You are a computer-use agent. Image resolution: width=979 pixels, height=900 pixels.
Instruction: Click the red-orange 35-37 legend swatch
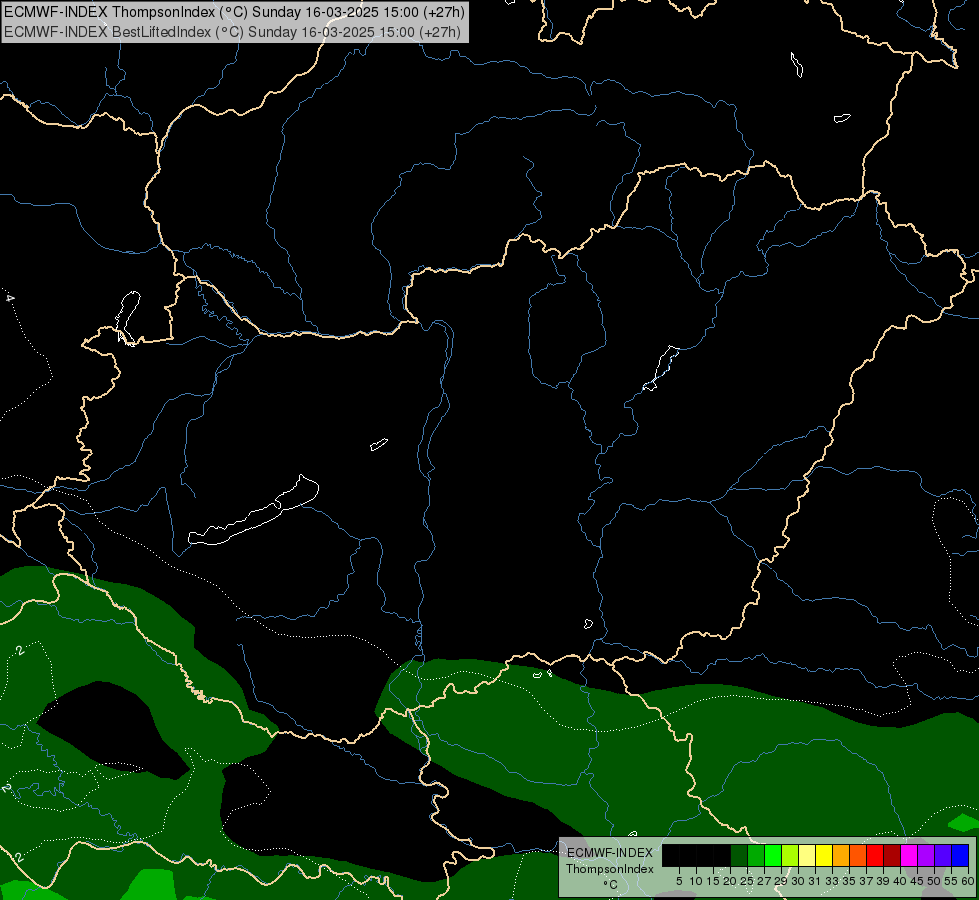pos(858,855)
